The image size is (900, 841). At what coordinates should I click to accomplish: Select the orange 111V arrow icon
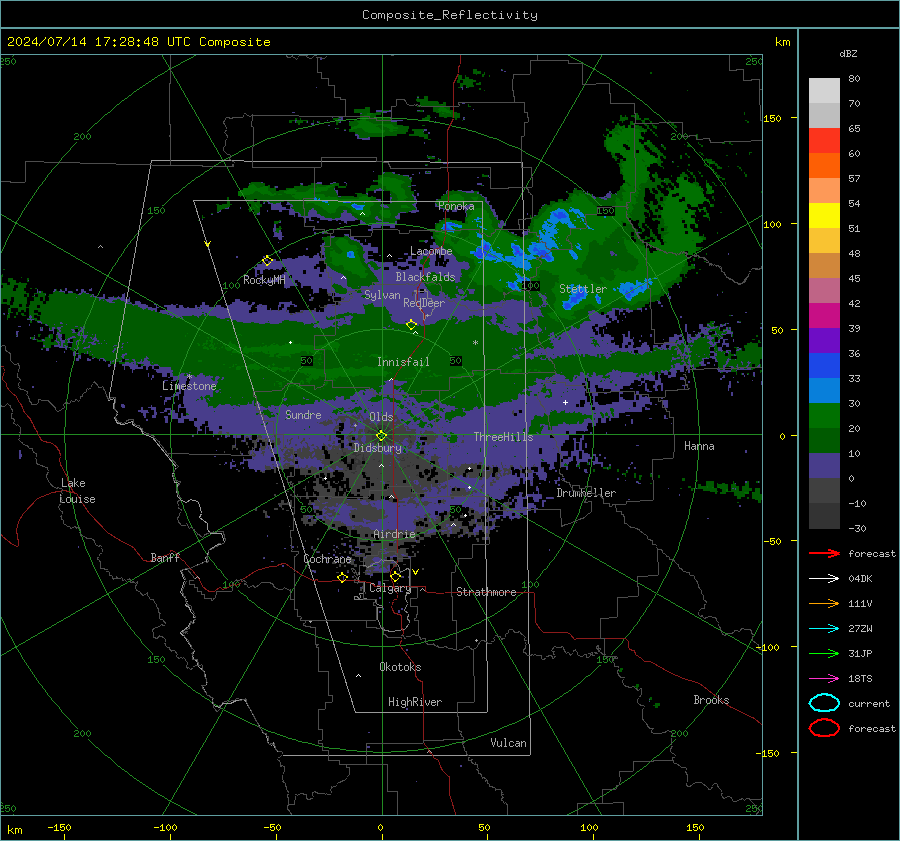pos(824,603)
